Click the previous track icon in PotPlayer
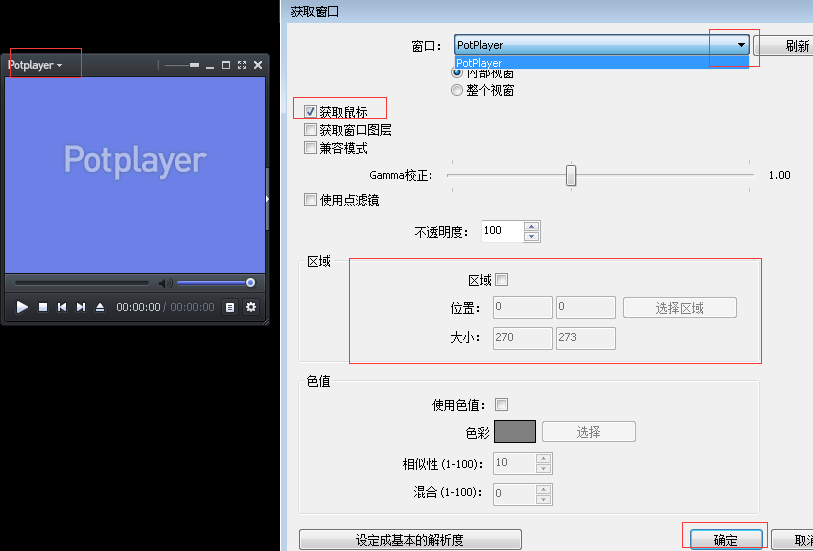Screen dimensions: 813x551 (x=62, y=307)
